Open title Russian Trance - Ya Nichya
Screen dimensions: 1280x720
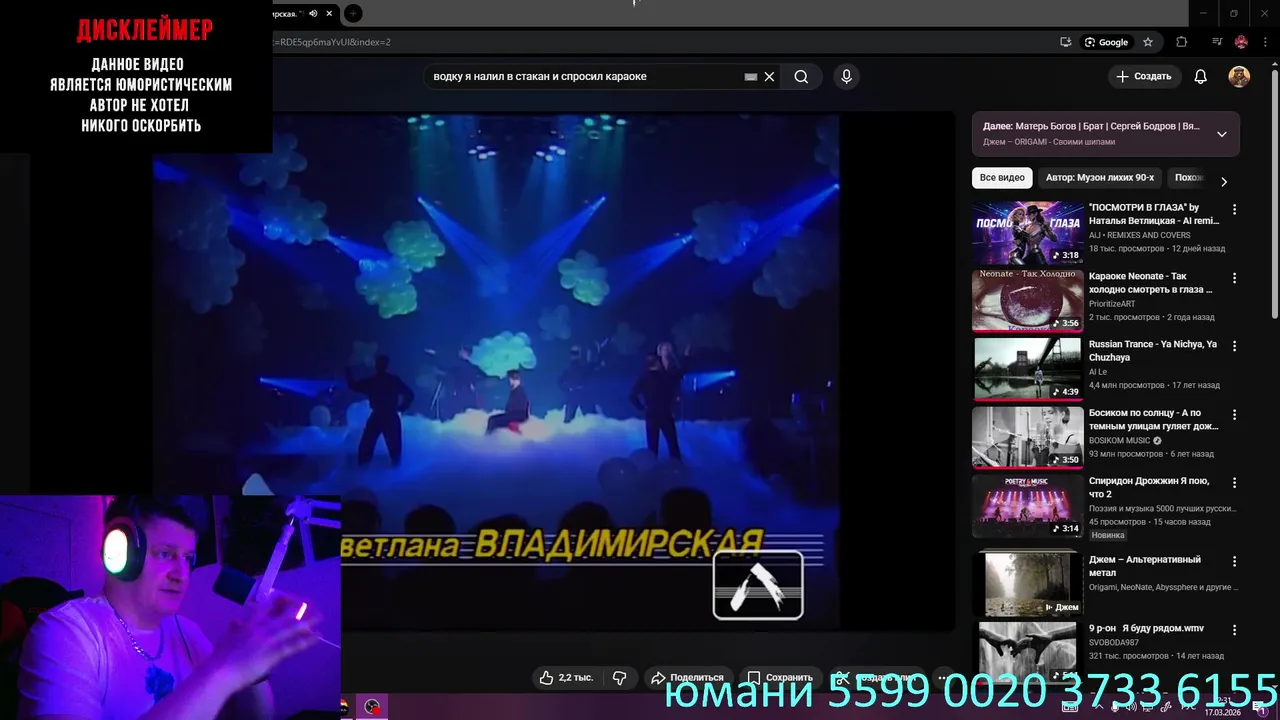(1153, 351)
